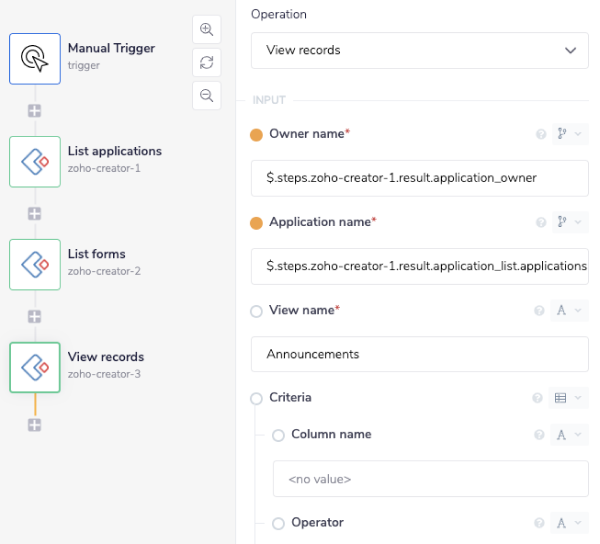
Task: Click the zoom out magnifier icon
Action: point(207,95)
